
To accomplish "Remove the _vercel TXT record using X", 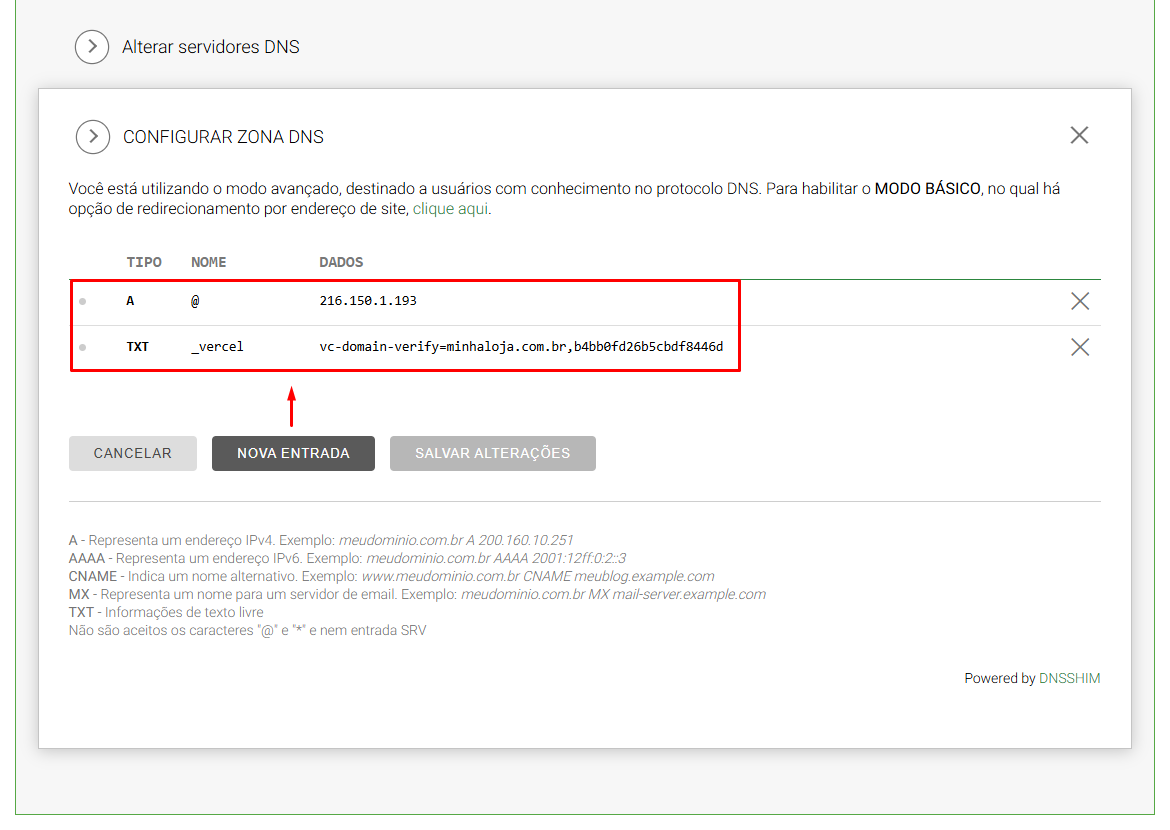I will coord(1080,347).
